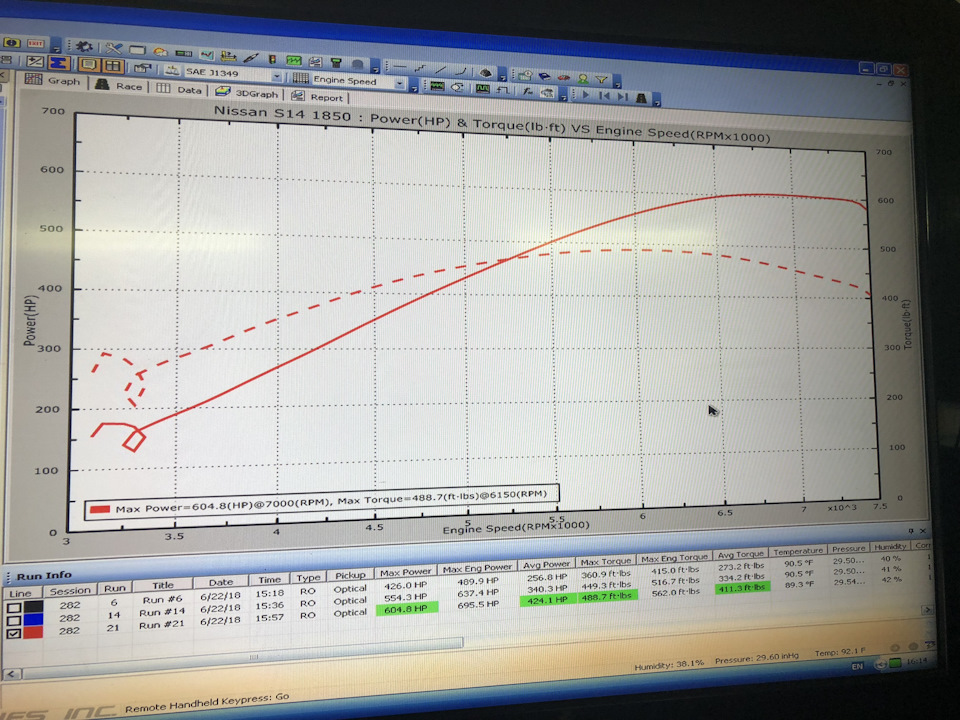Click the traffic light icon
This screenshot has height=720, width=960.
pyautogui.click(x=272, y=59)
